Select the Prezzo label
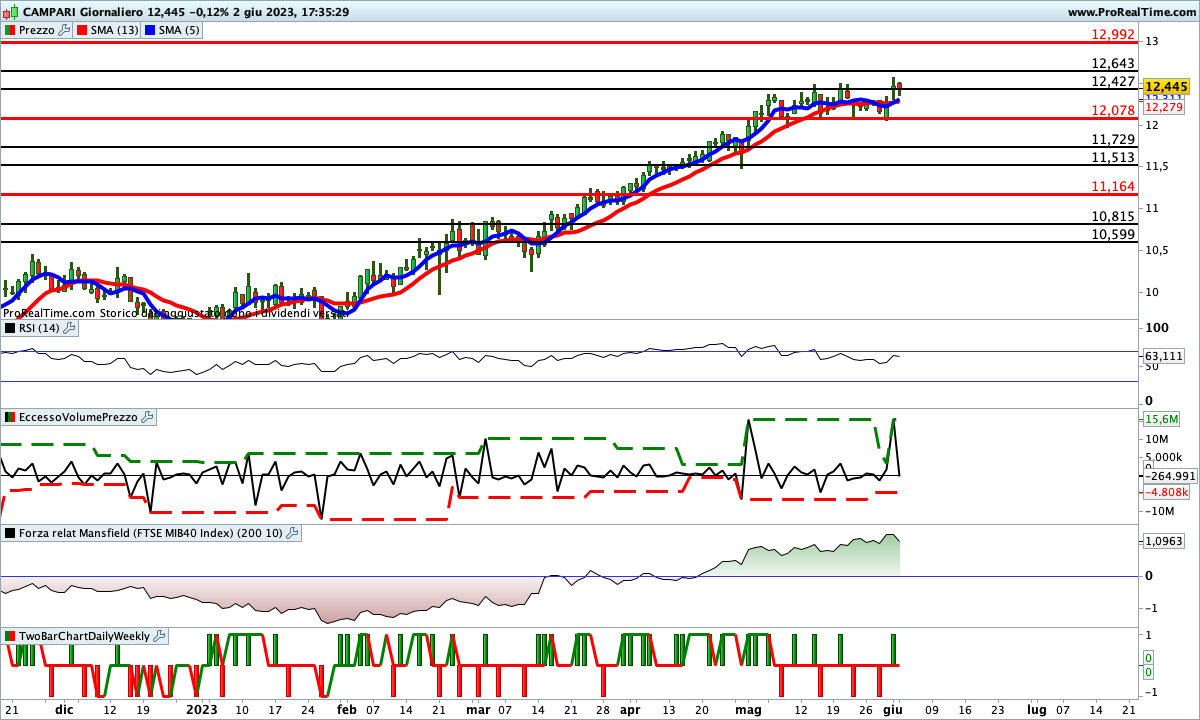This screenshot has height=720, width=1200. point(37,30)
